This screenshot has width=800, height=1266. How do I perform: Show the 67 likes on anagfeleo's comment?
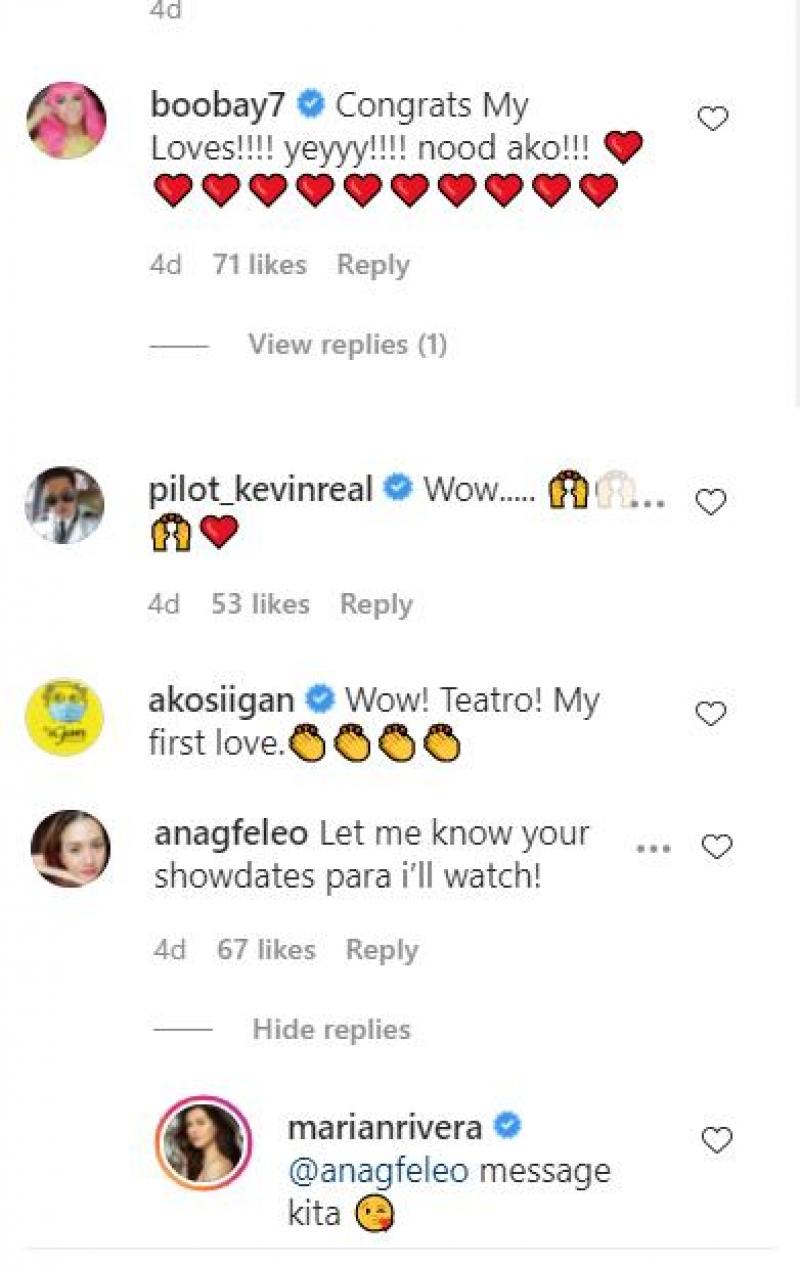click(x=266, y=950)
